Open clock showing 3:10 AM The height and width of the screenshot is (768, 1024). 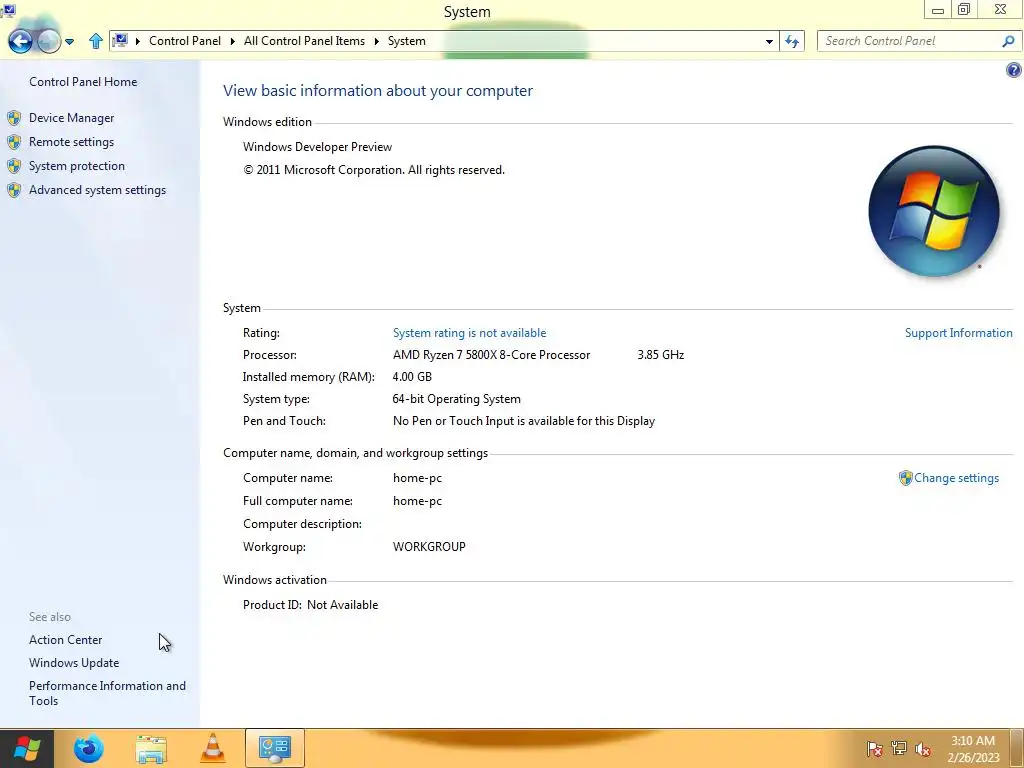point(973,749)
